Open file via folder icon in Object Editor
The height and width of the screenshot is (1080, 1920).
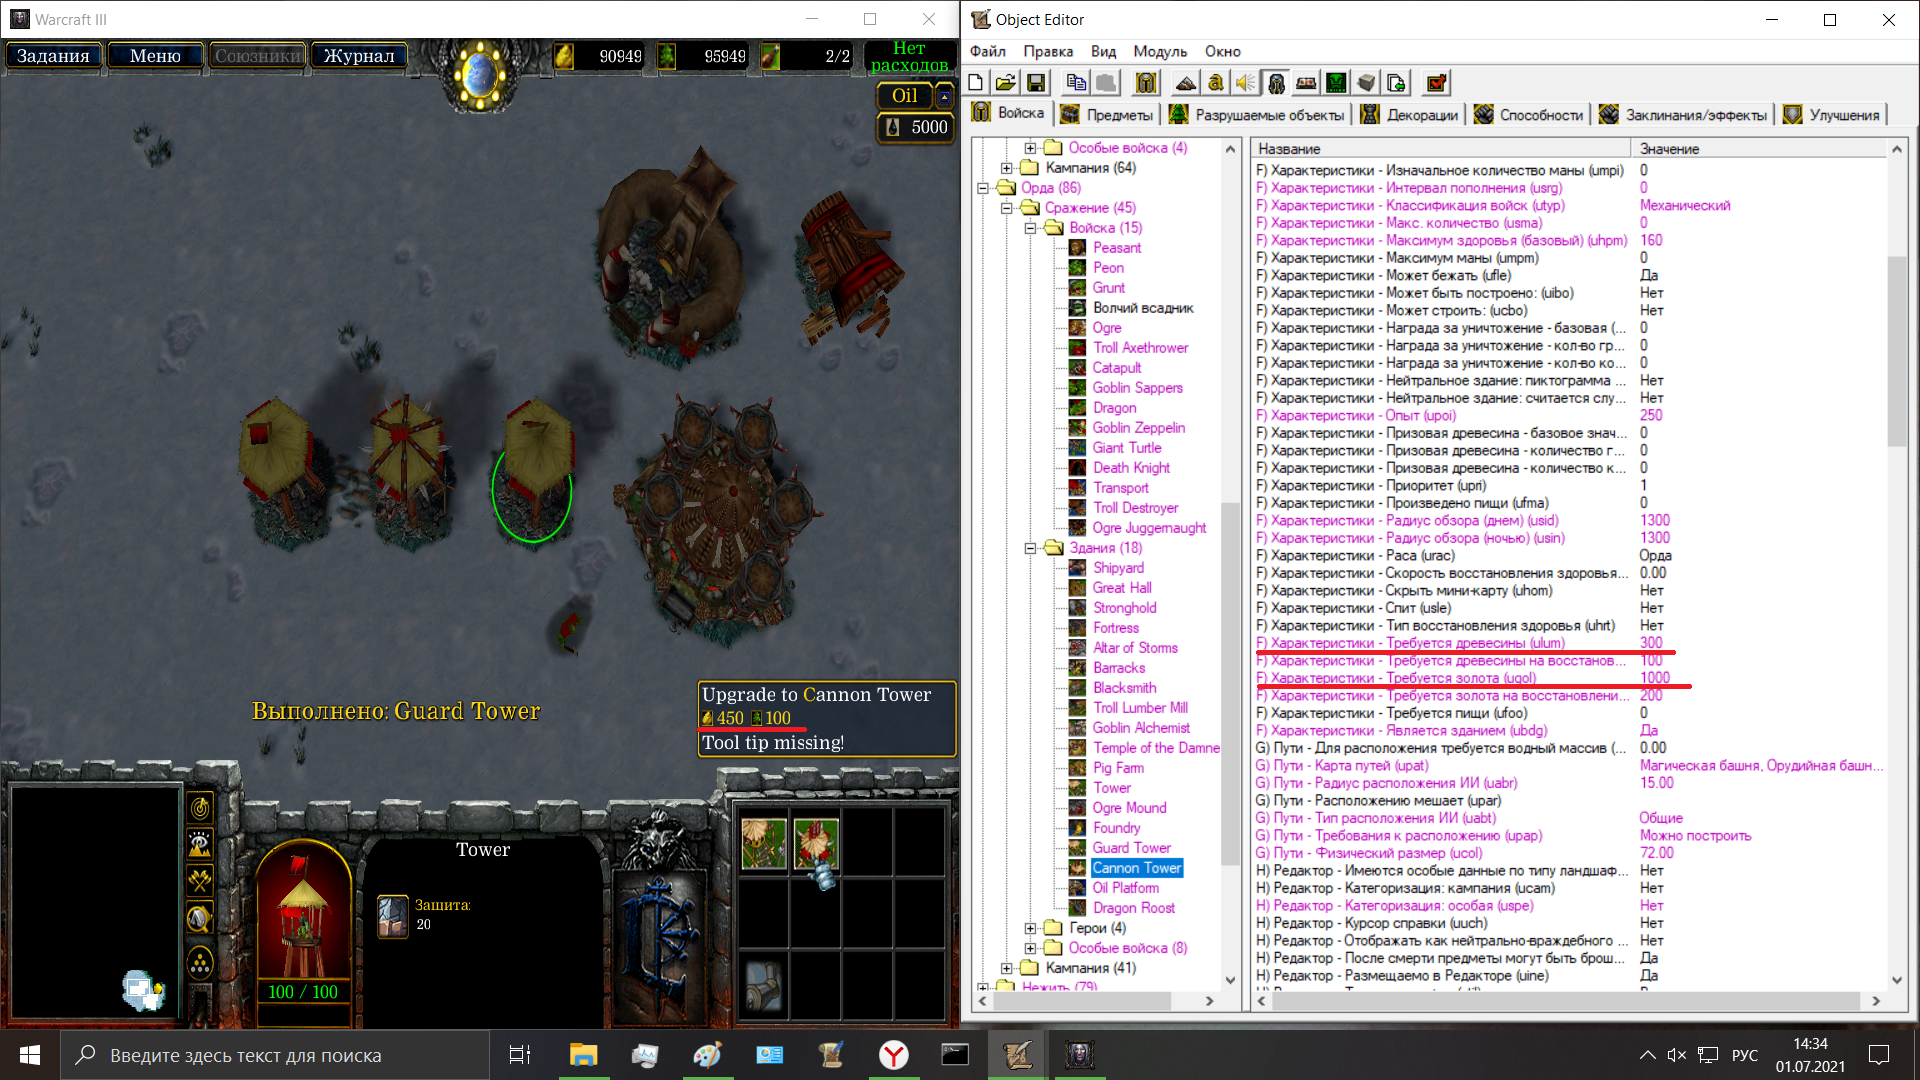point(1006,83)
